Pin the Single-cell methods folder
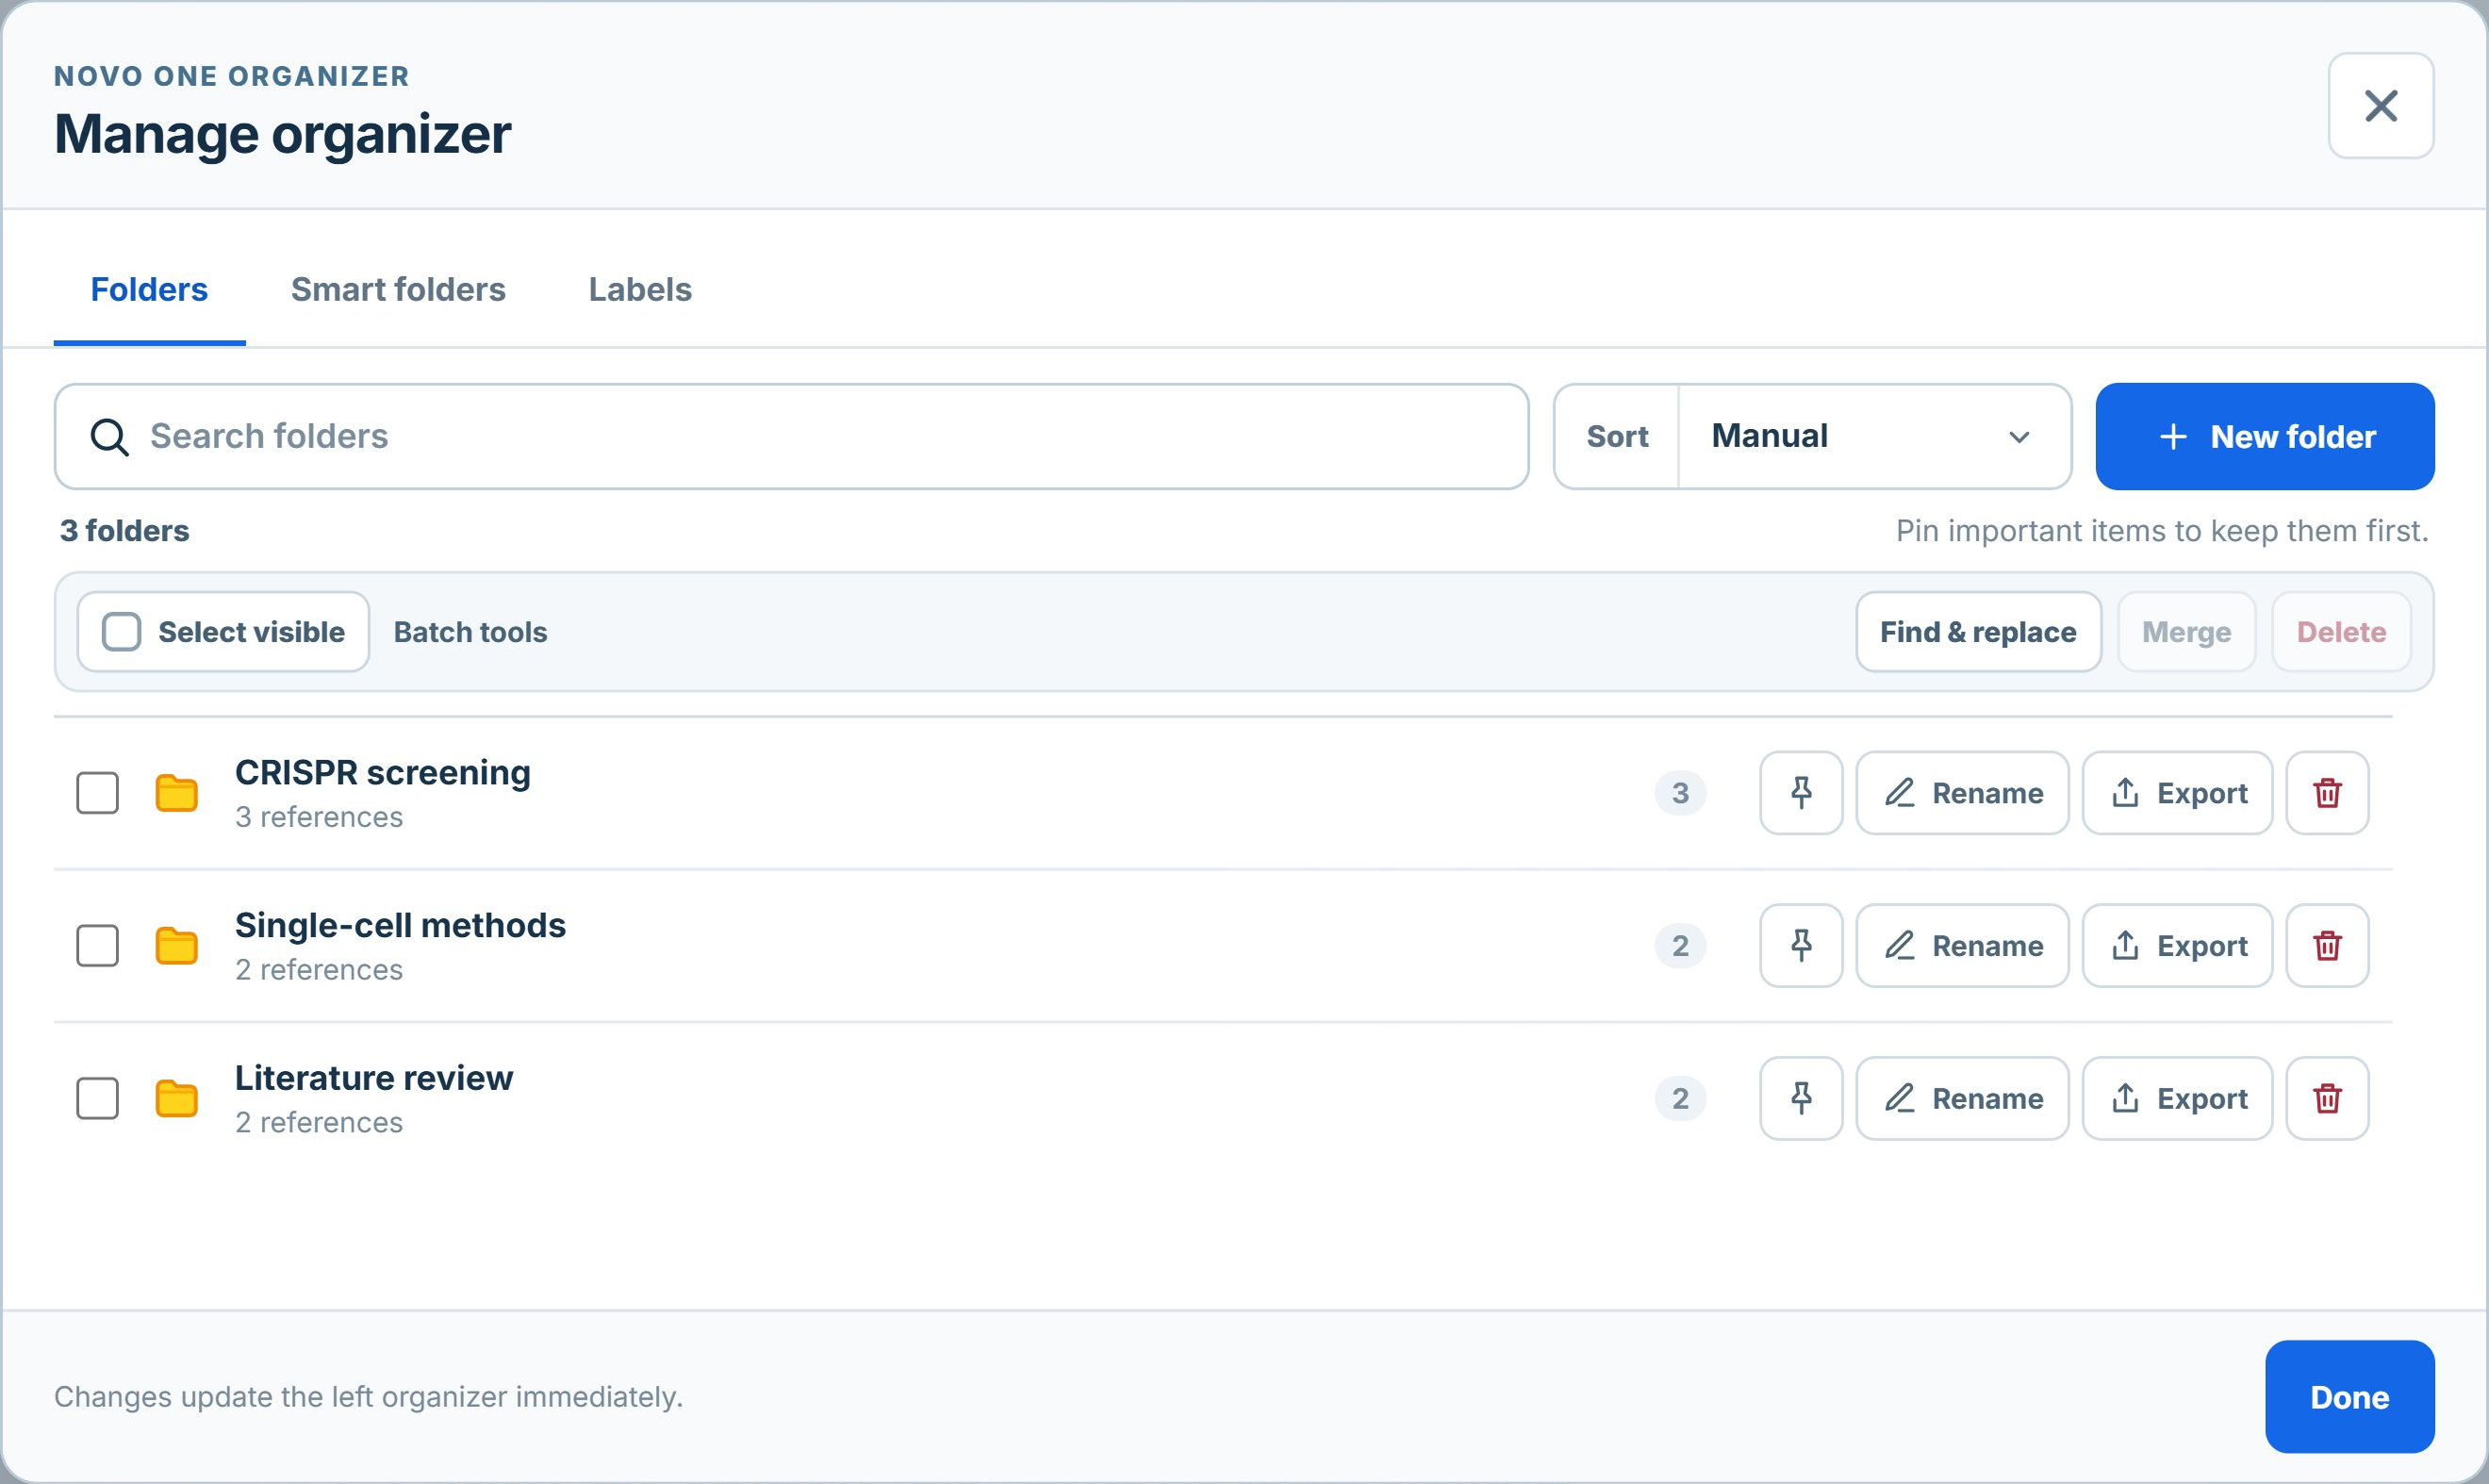The image size is (2489, 1484). [x=1801, y=946]
